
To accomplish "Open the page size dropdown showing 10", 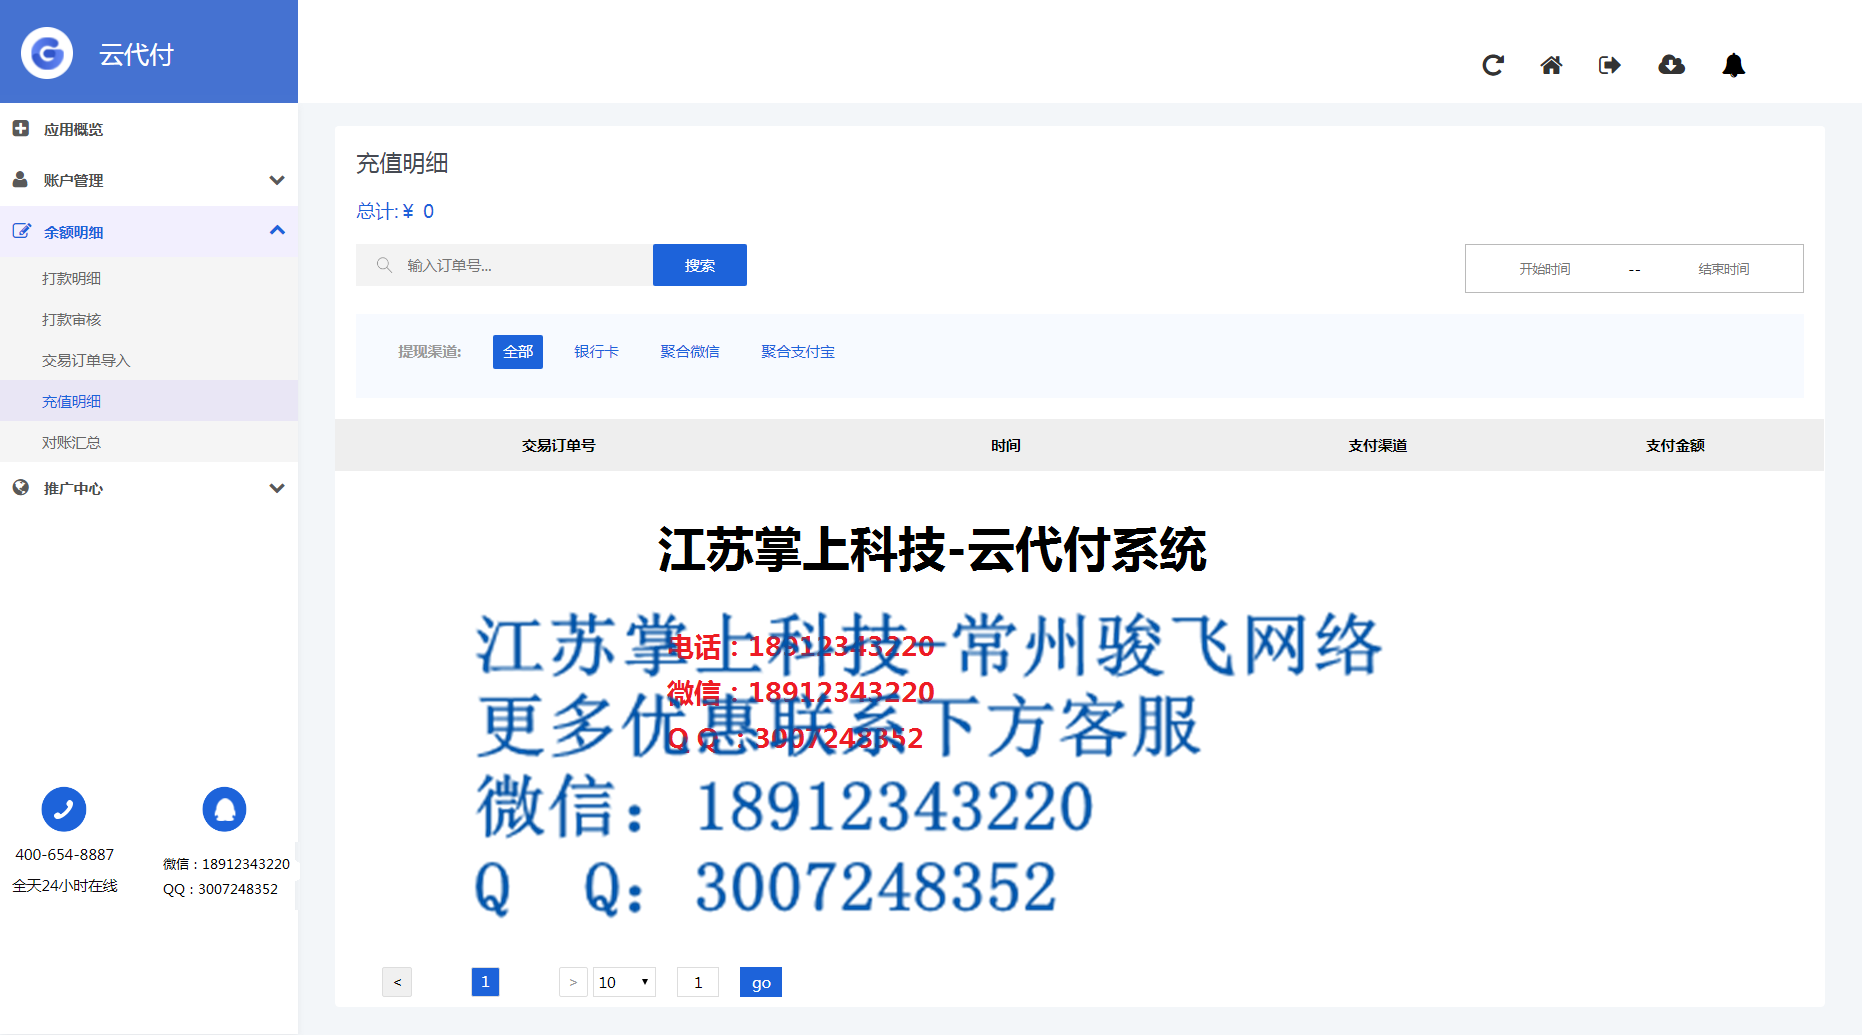I will pos(624,982).
